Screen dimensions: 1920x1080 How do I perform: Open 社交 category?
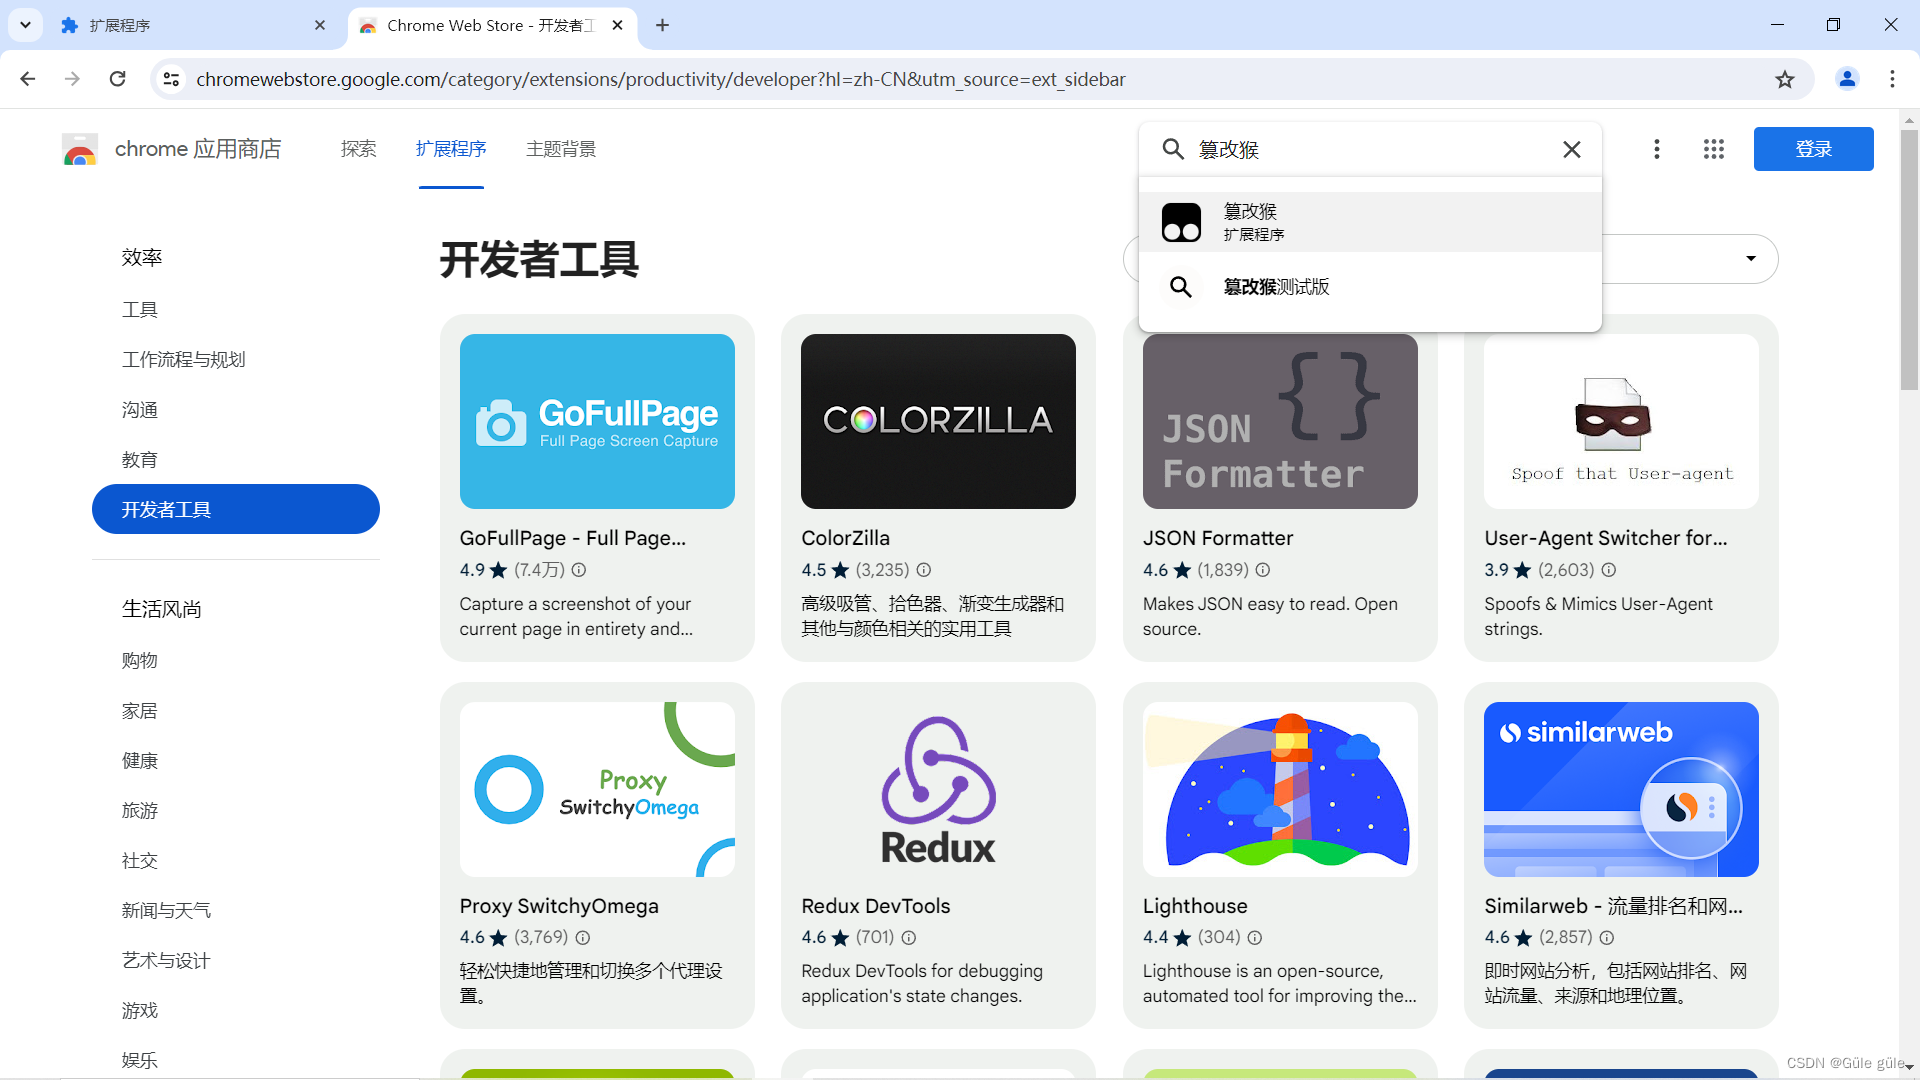click(140, 861)
